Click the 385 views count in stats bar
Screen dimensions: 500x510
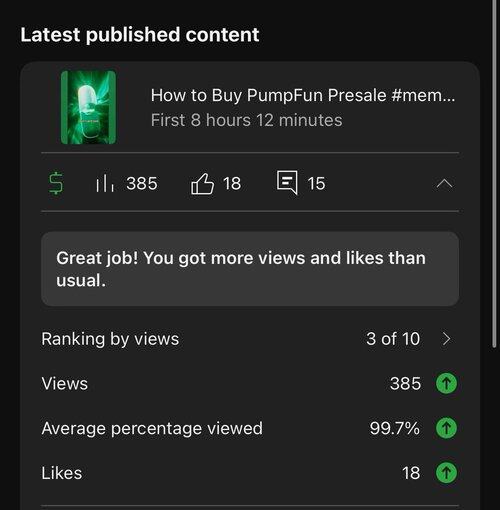pos(142,183)
